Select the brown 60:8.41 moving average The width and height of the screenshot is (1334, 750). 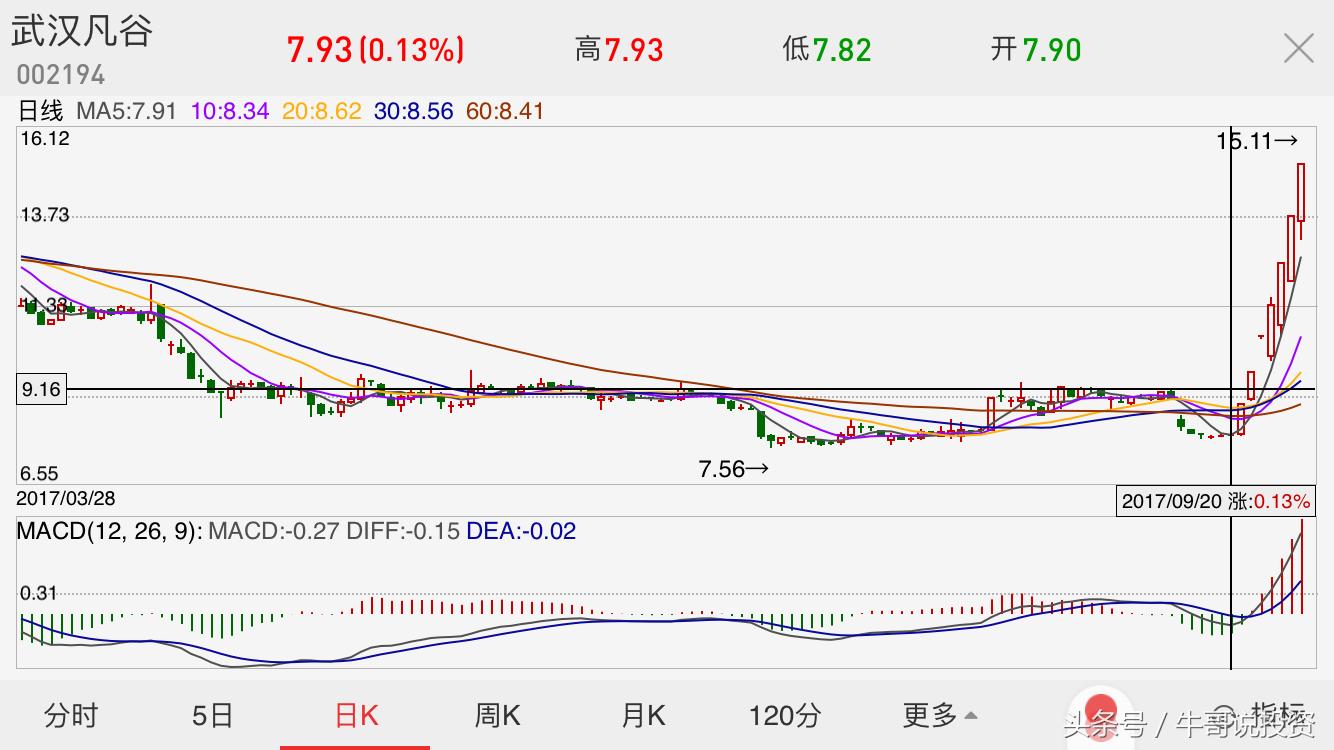pyautogui.click(x=505, y=111)
